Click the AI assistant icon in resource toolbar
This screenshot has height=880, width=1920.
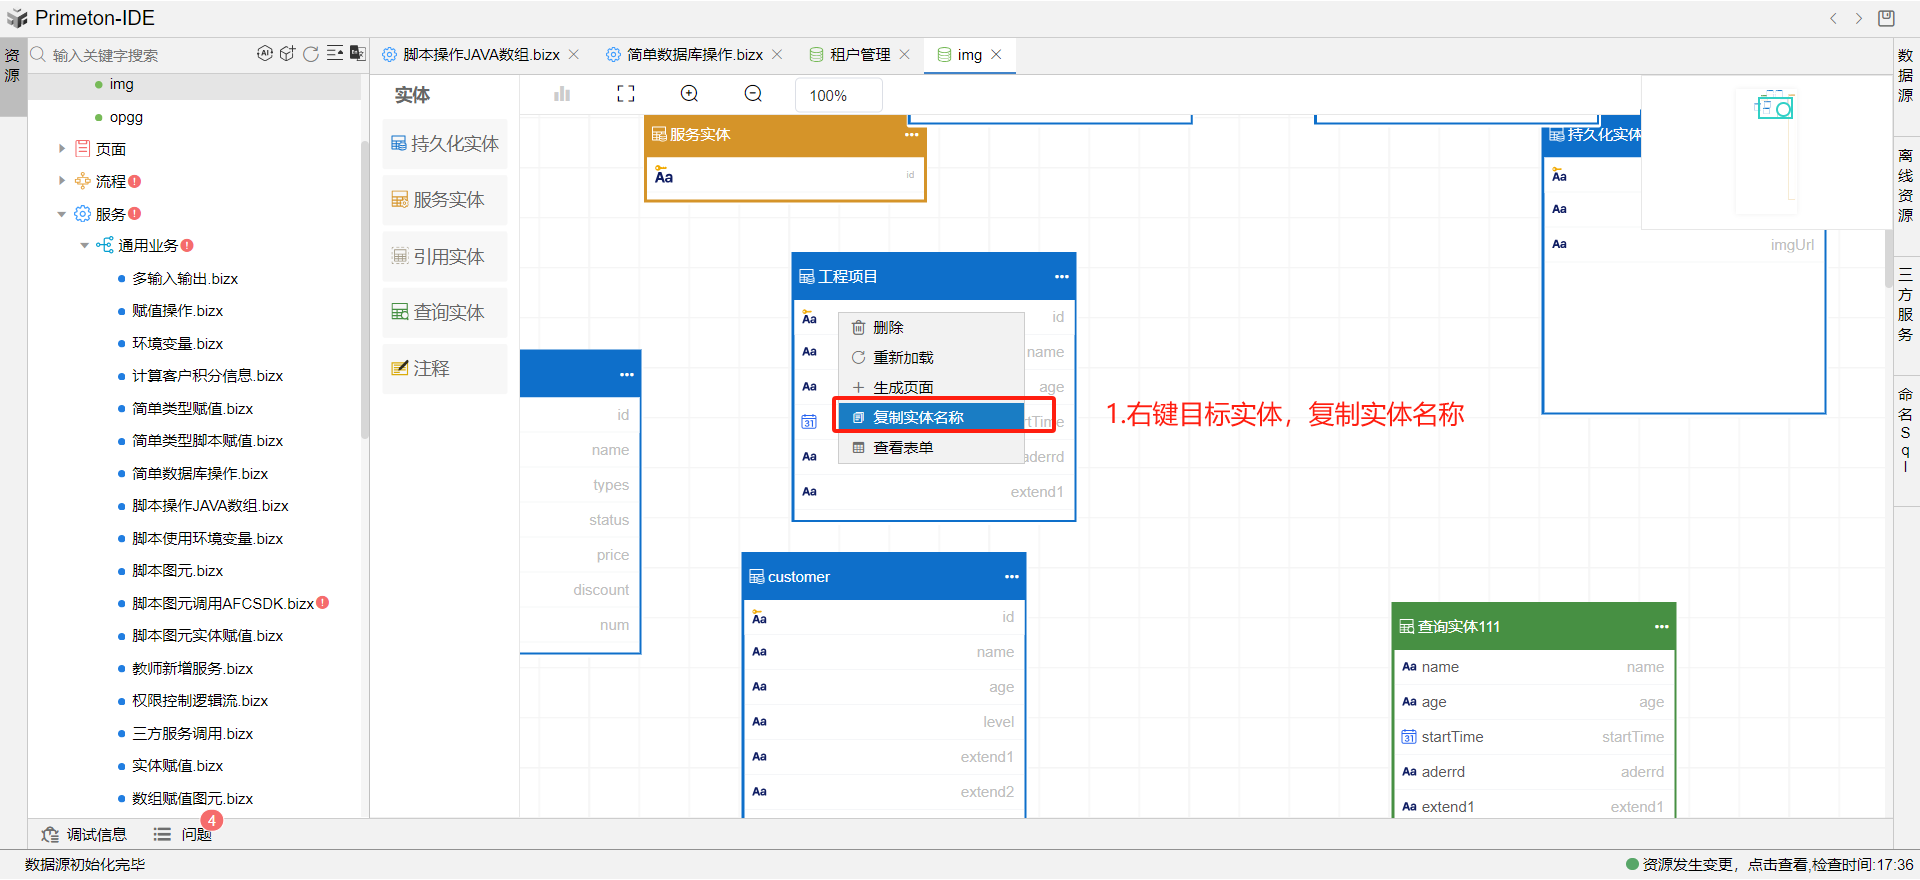264,54
